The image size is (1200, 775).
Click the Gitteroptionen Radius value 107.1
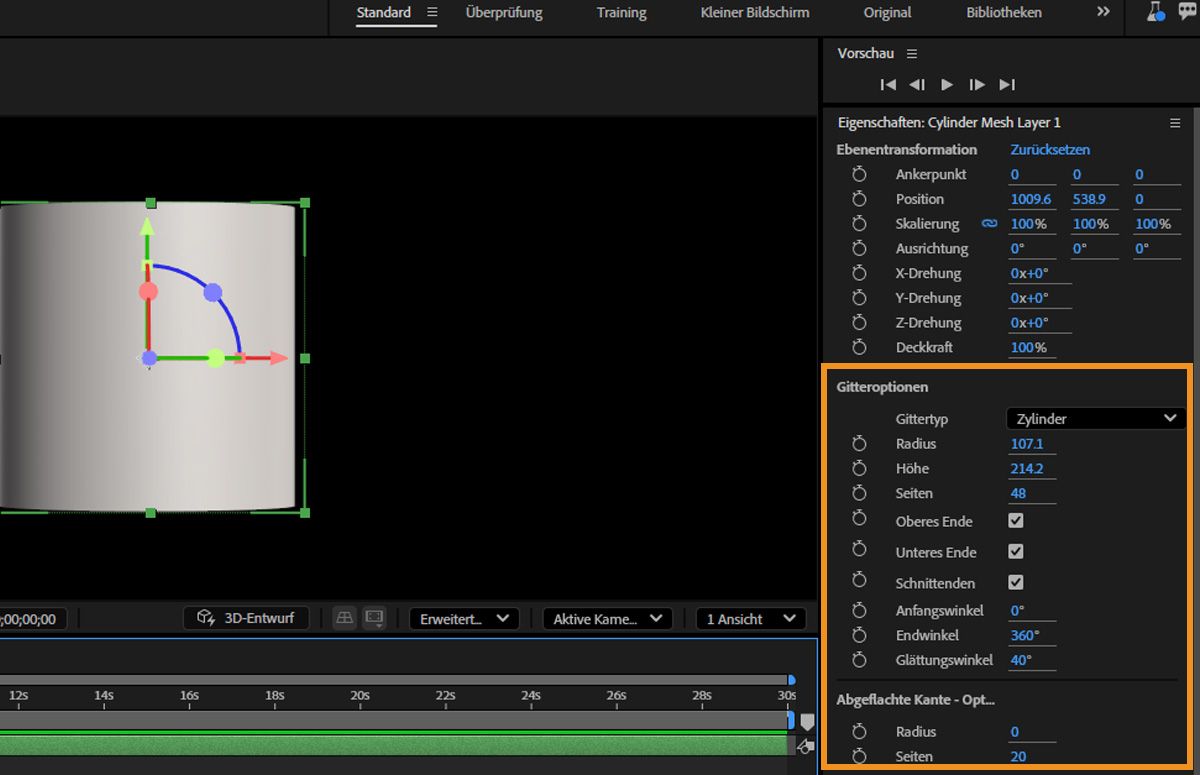point(1027,444)
